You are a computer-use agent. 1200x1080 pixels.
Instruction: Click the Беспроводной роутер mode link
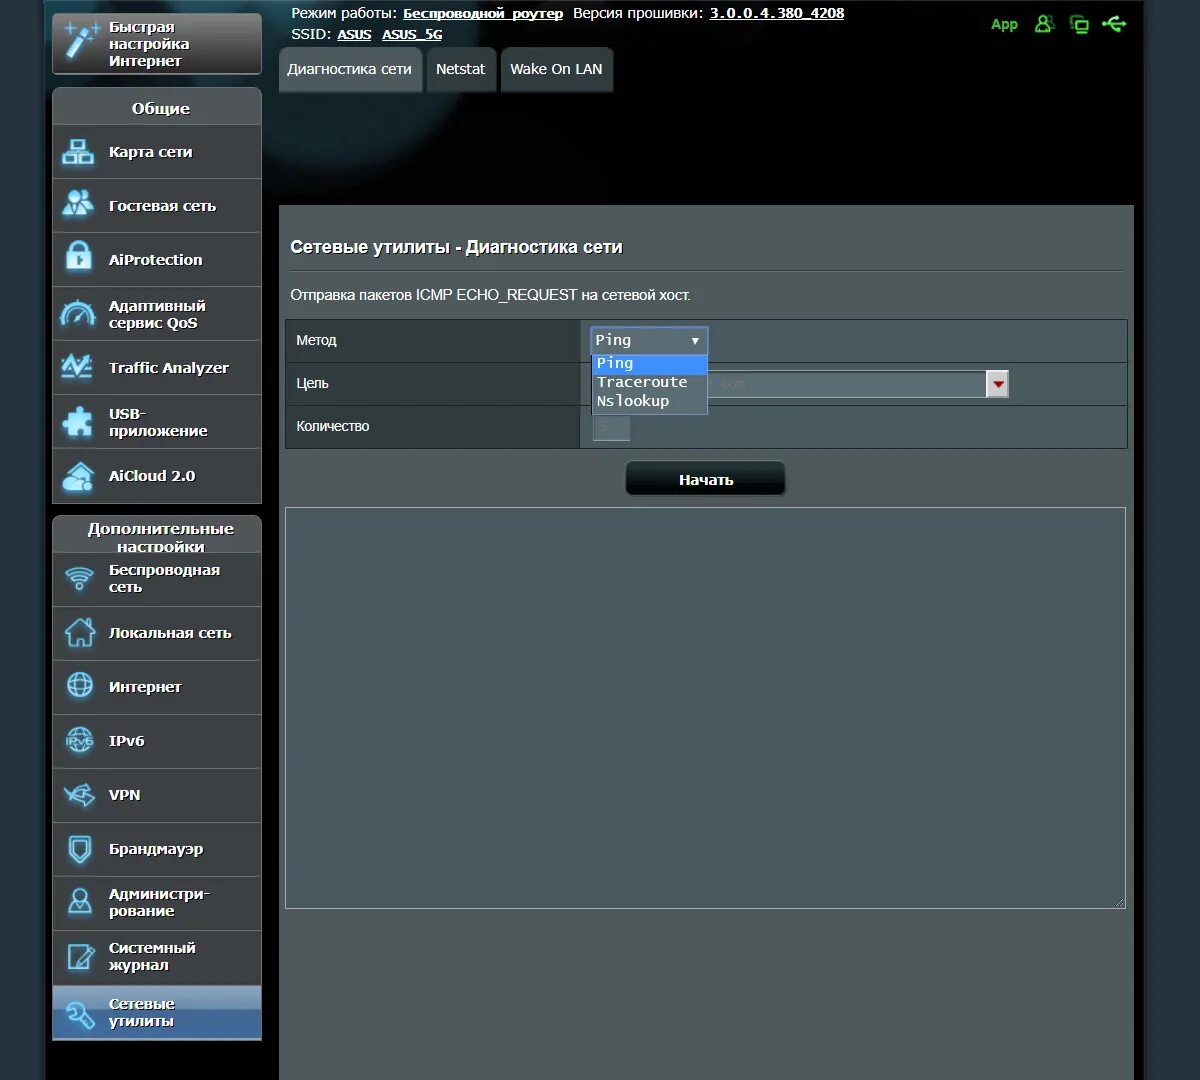click(483, 13)
